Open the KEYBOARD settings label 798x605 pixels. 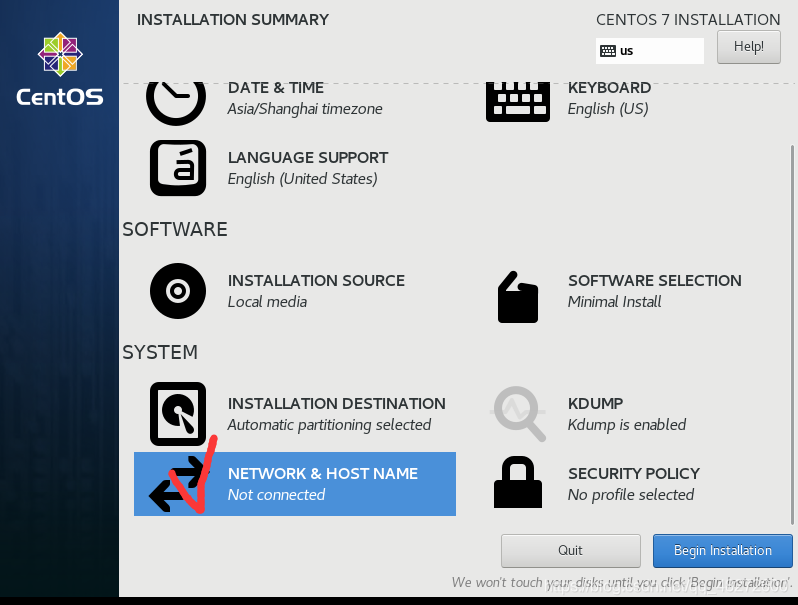tap(609, 88)
